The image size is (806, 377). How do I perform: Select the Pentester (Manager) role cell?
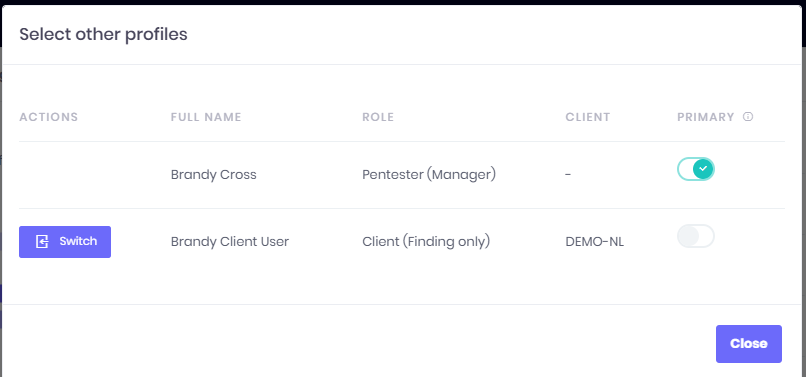click(x=429, y=175)
